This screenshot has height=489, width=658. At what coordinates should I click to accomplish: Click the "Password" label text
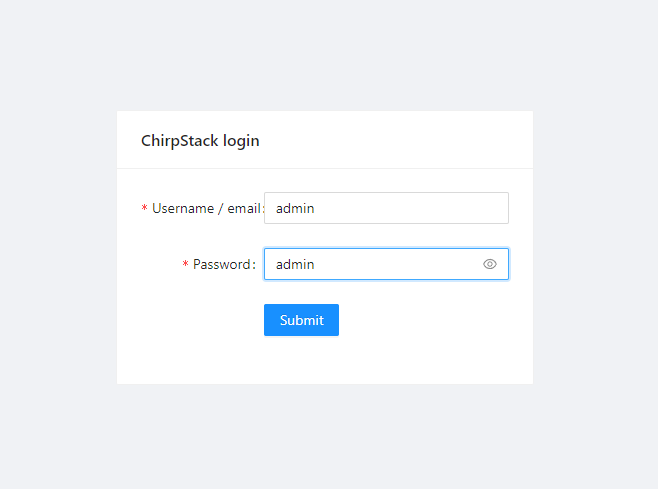tap(222, 264)
